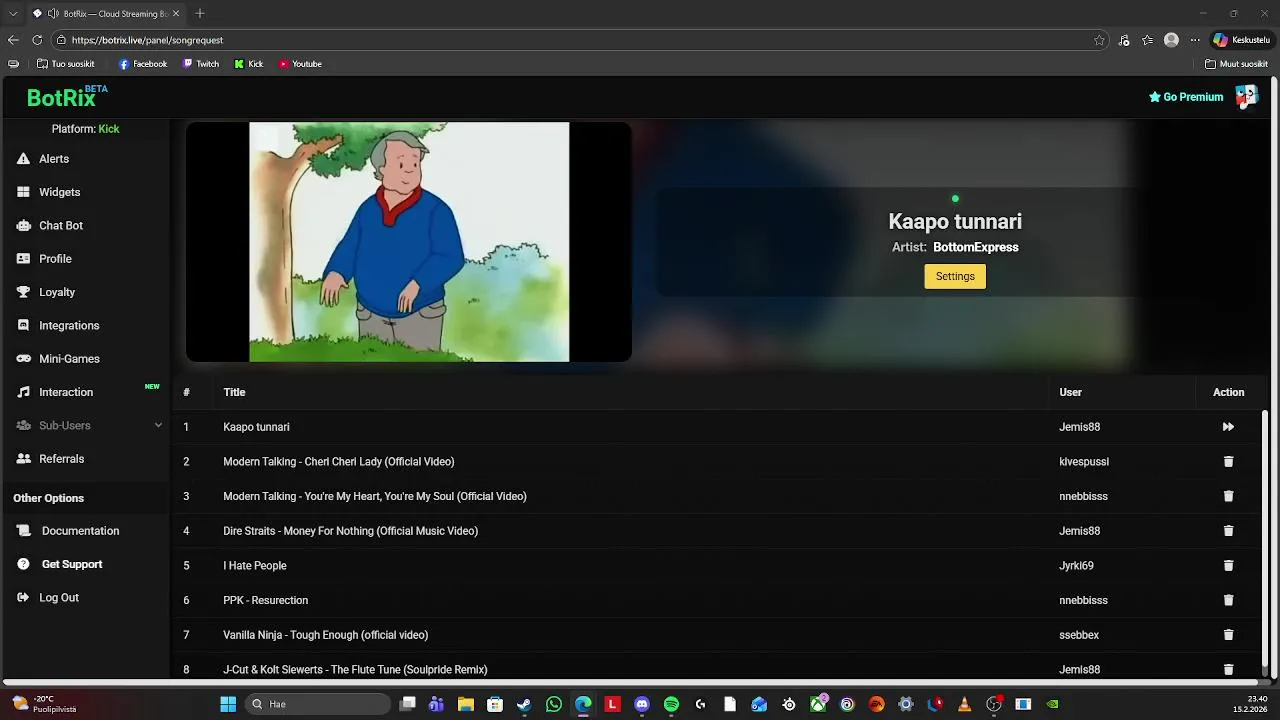
Task: Skip the current song Kaapo tunnari
Action: (x=1228, y=427)
